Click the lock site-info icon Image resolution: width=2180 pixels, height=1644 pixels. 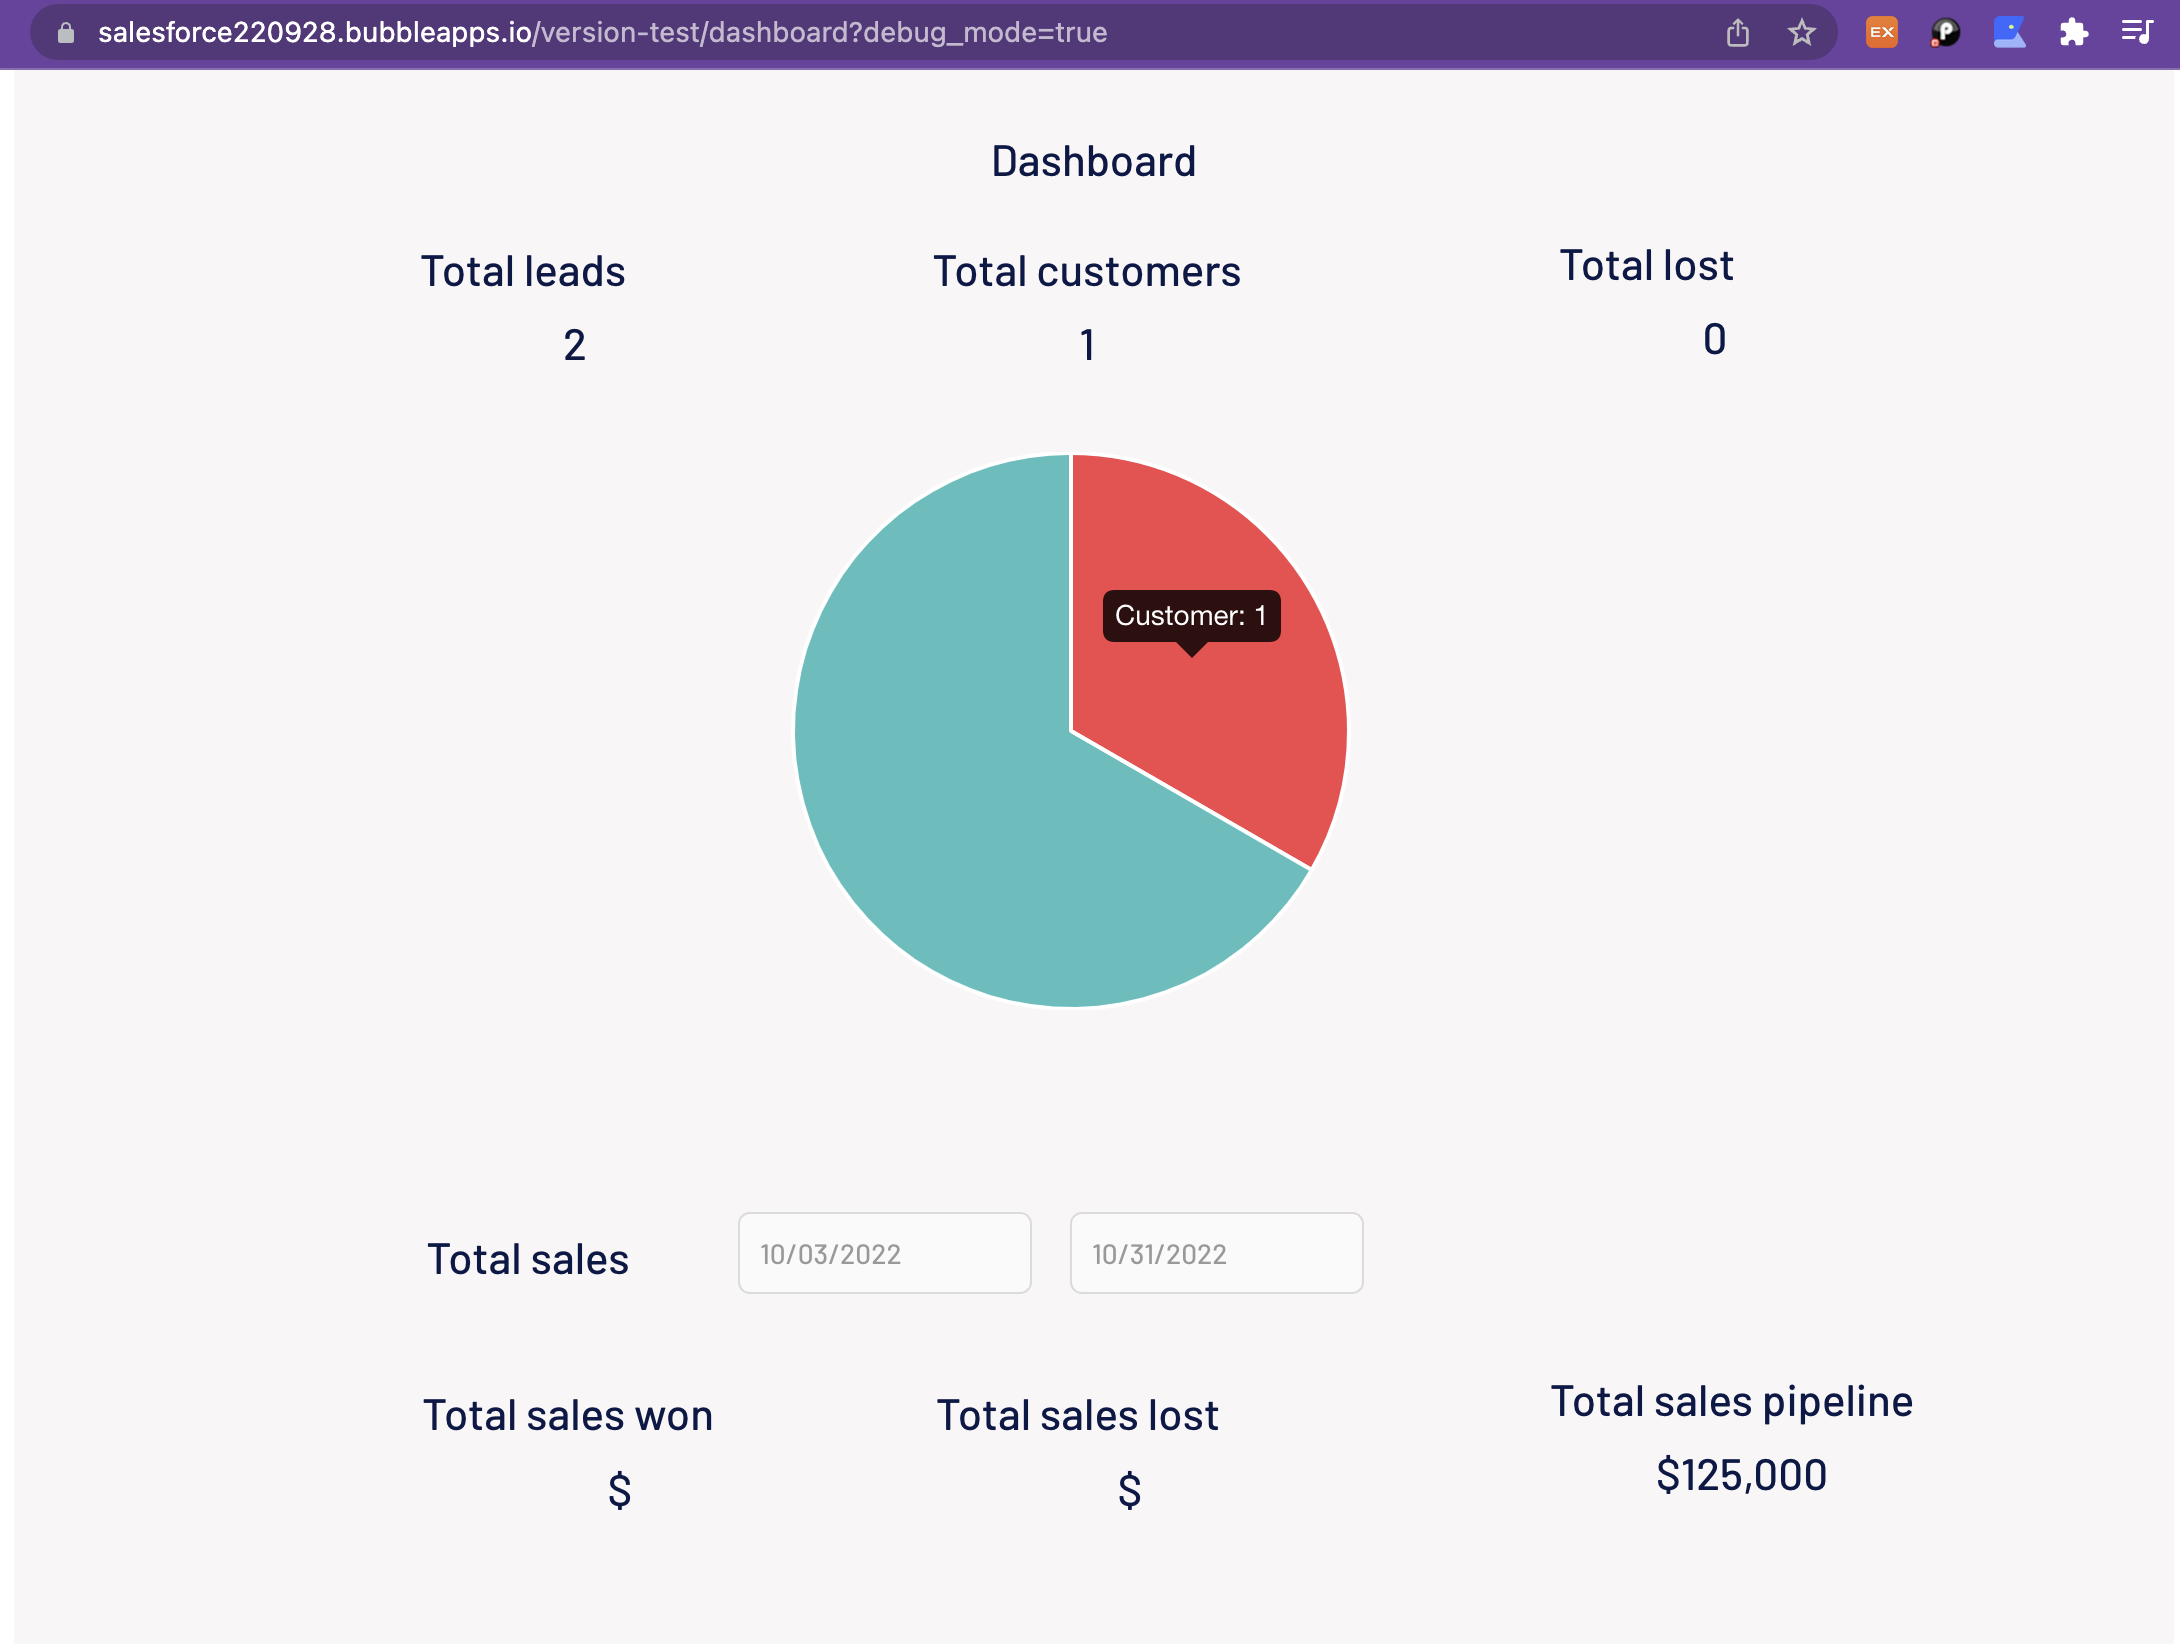click(x=66, y=33)
